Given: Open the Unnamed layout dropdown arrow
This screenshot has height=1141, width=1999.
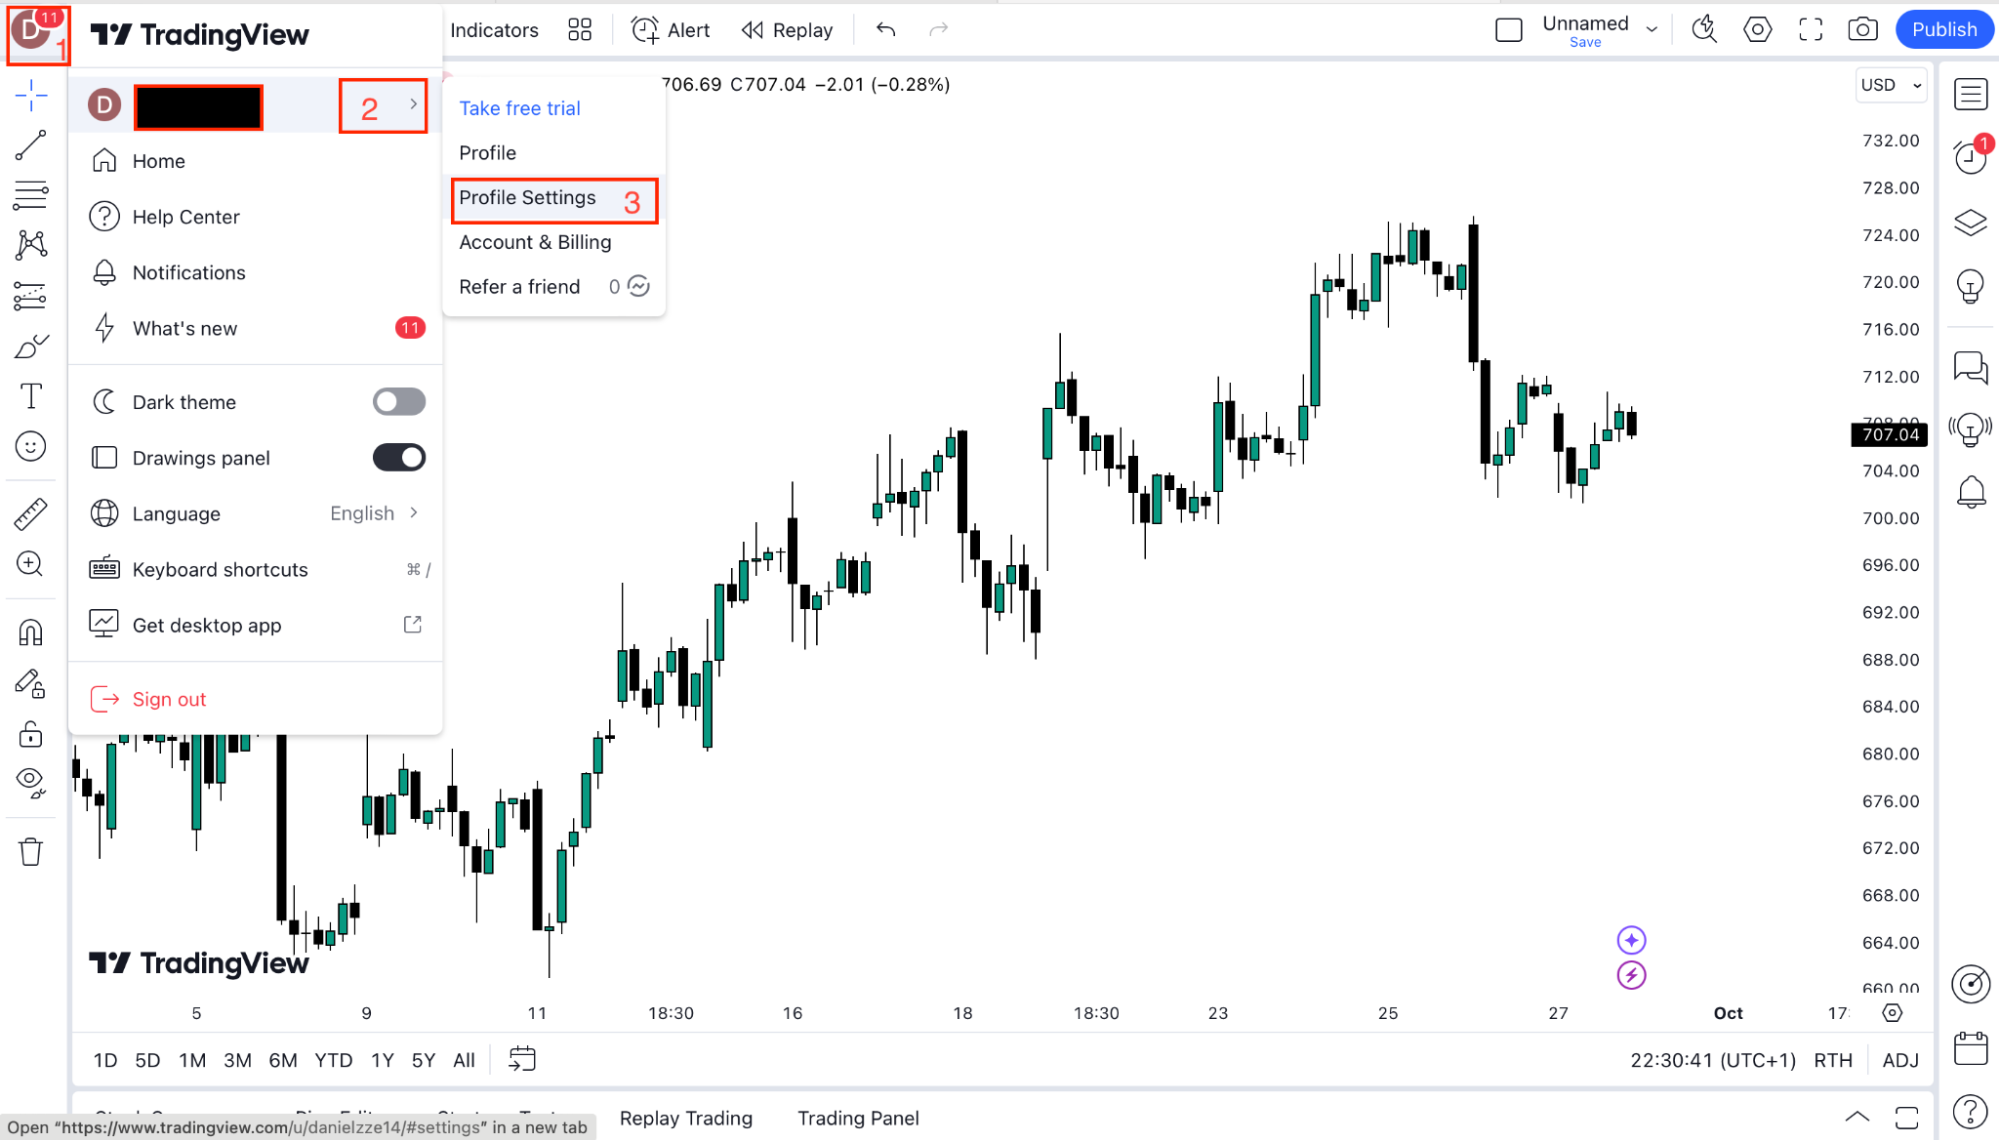Looking at the screenshot, I should point(1652,29).
